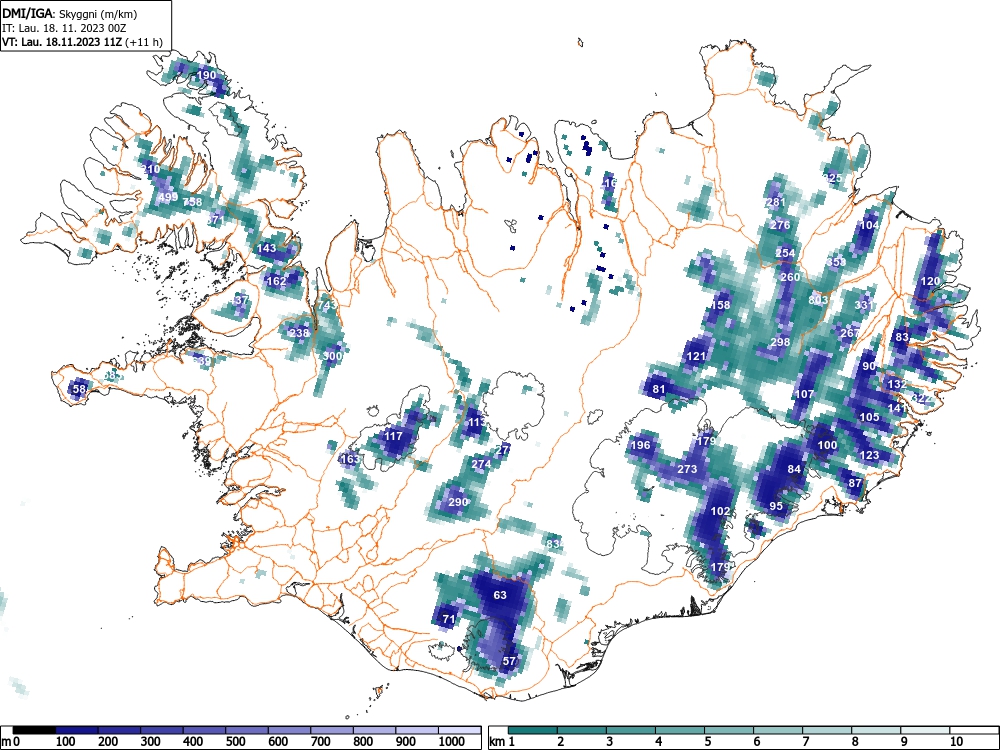Screen dimensions: 1000x750
Task: Click the map value '123'
Action: (x=869, y=455)
